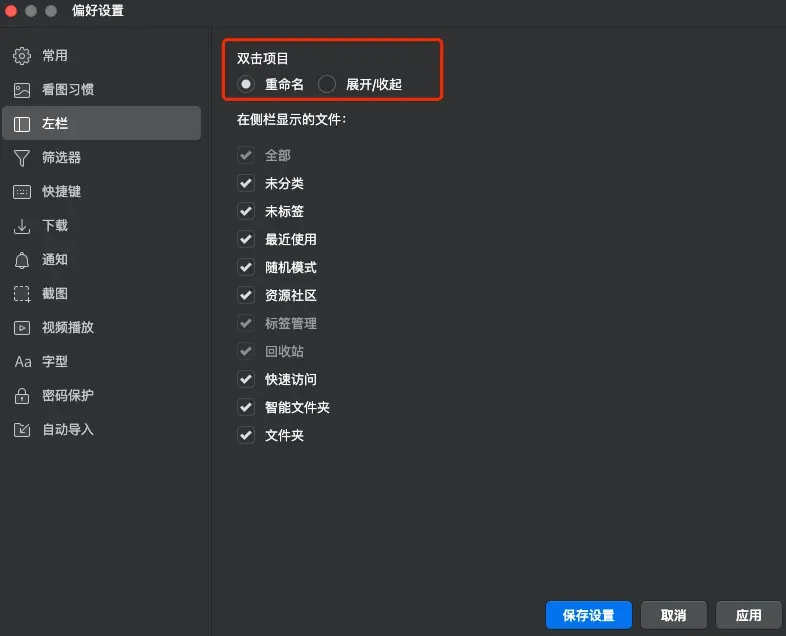Select the 展开/收起 radio option
786x636 pixels.
click(327, 84)
